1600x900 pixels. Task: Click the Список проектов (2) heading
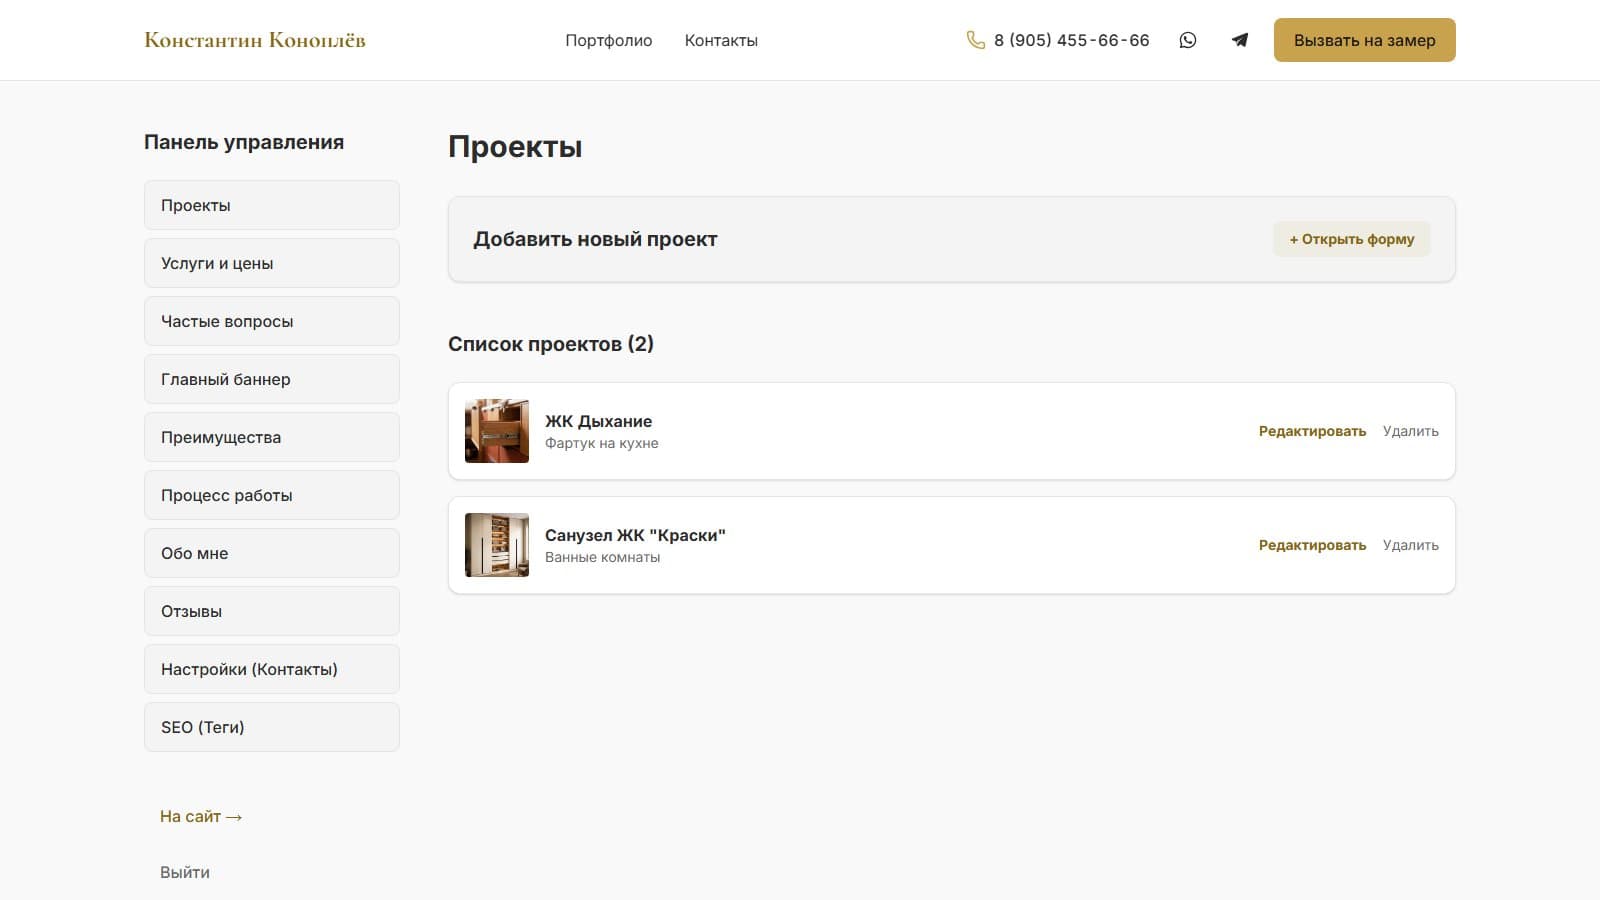[551, 344]
